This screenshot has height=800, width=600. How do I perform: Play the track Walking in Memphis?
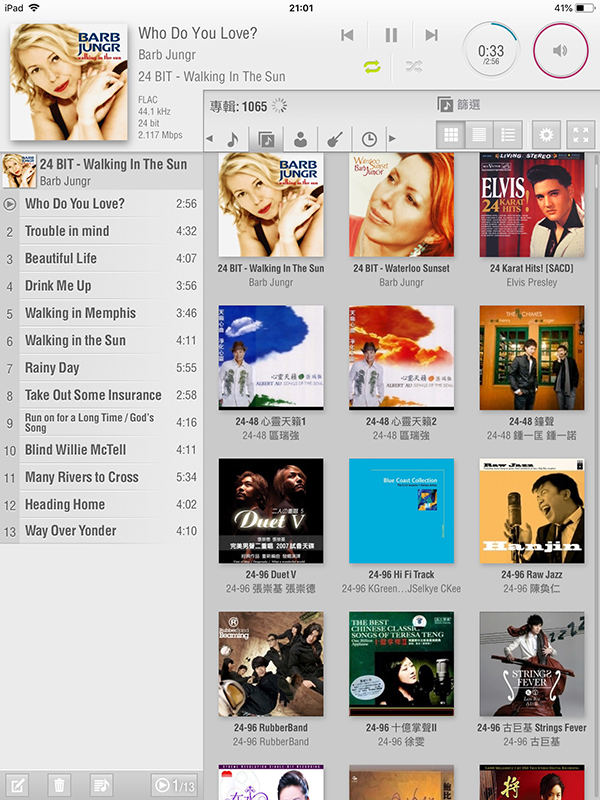(80, 313)
